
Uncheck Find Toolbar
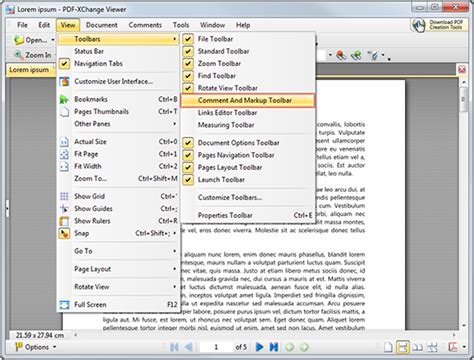188,76
